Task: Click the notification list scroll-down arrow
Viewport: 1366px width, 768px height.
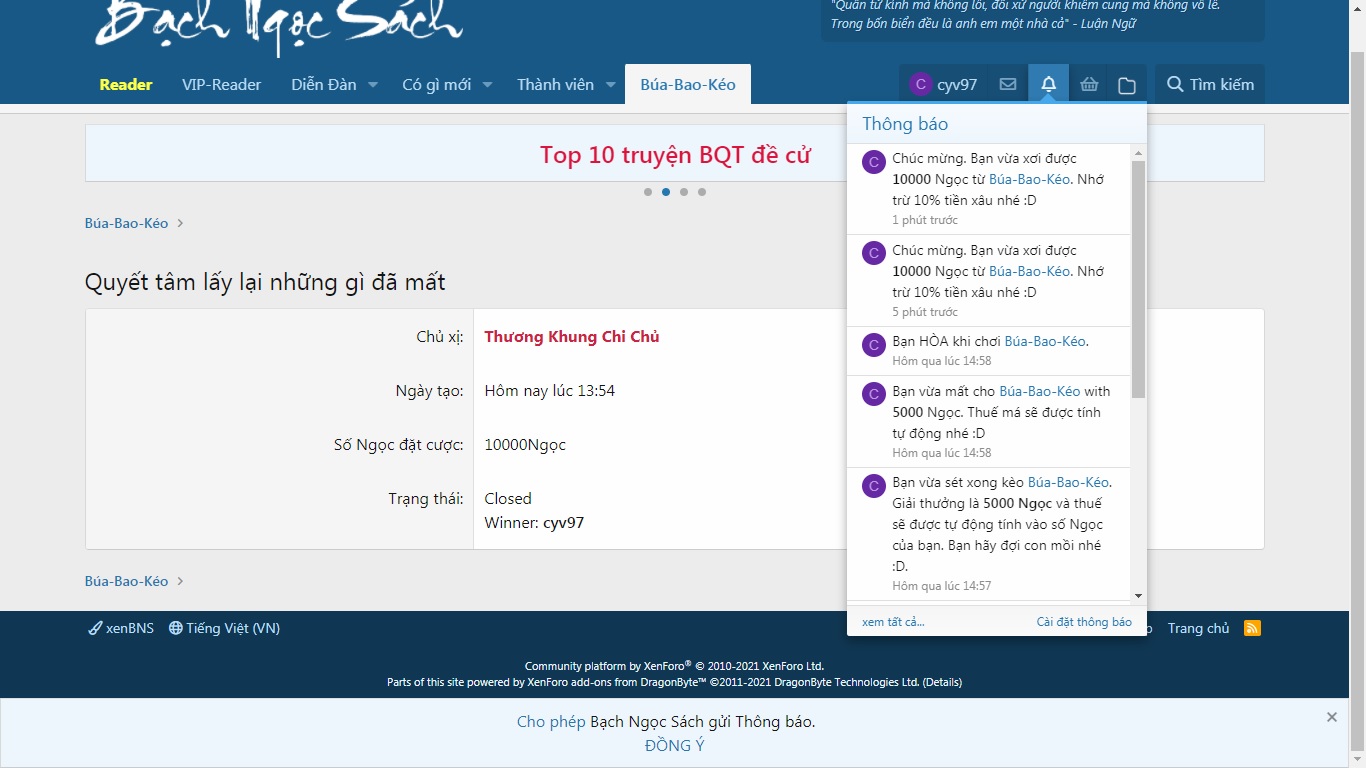Action: coord(1138,596)
